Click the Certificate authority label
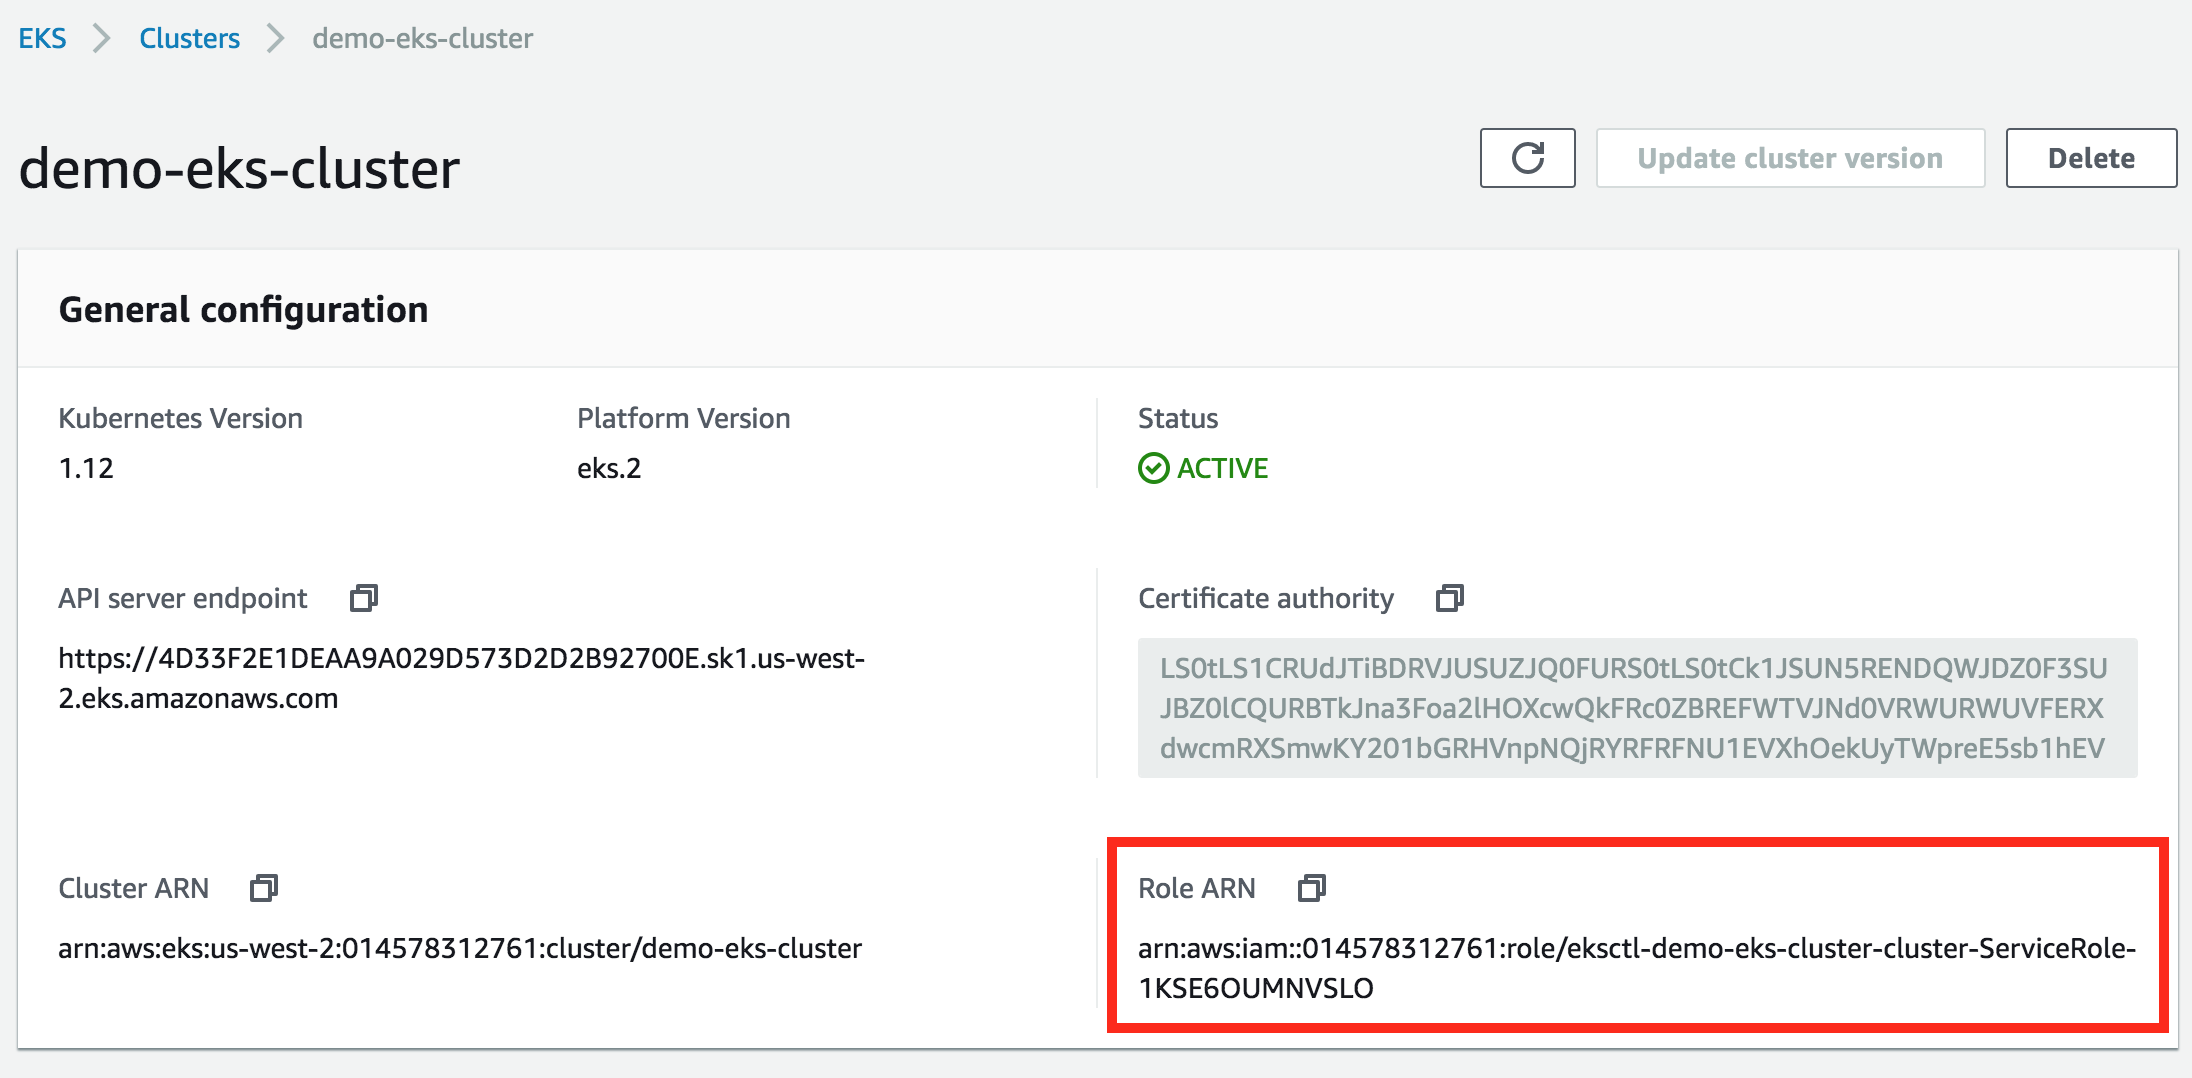The image size is (2192, 1078). (x=1265, y=598)
